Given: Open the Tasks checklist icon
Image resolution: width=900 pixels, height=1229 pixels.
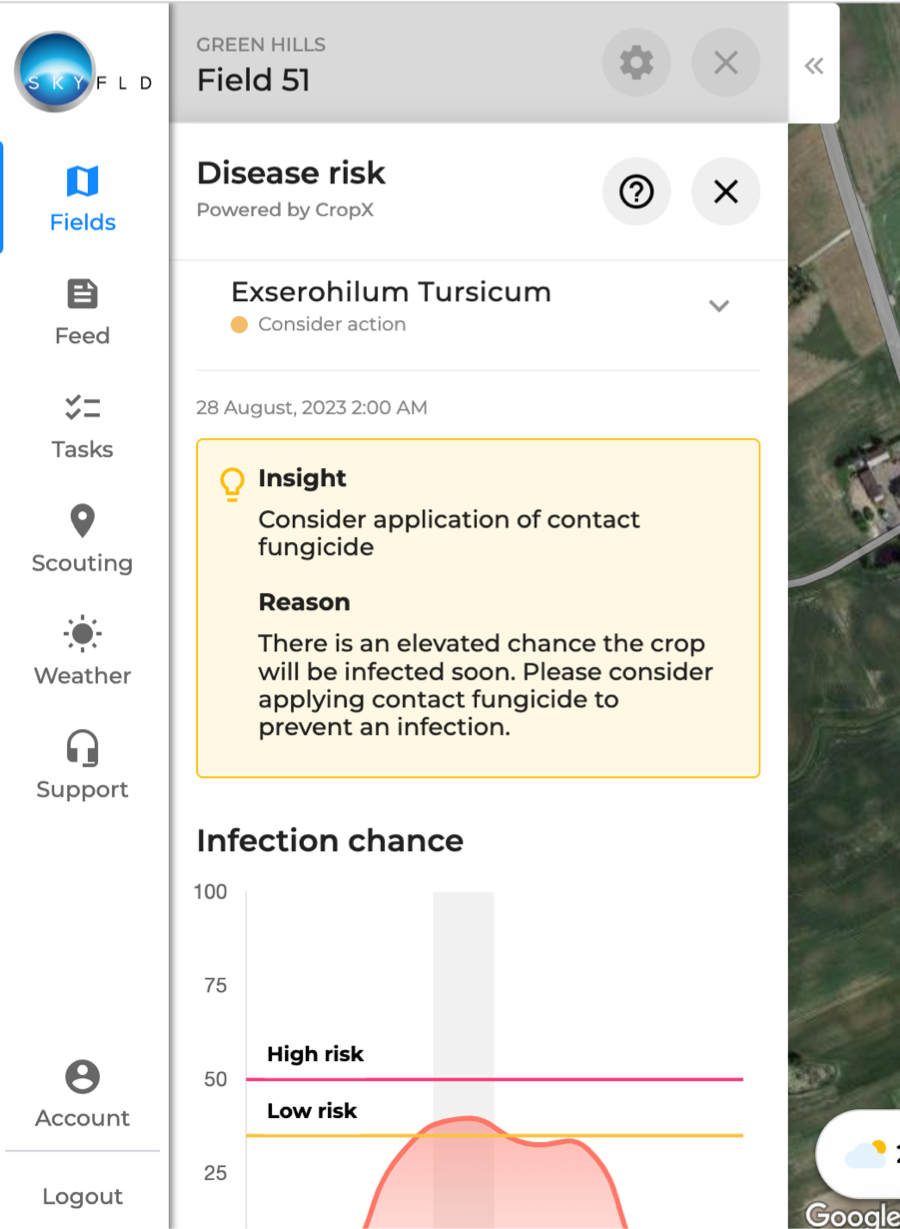Looking at the screenshot, I should pos(82,407).
